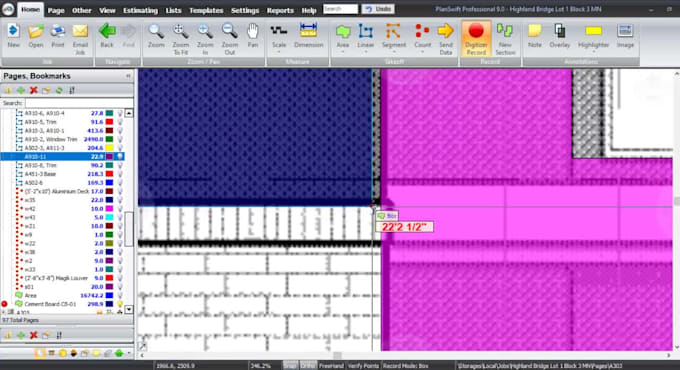Screen dimensions: 680x370
Task: Open the Reports tab
Action: point(280,10)
